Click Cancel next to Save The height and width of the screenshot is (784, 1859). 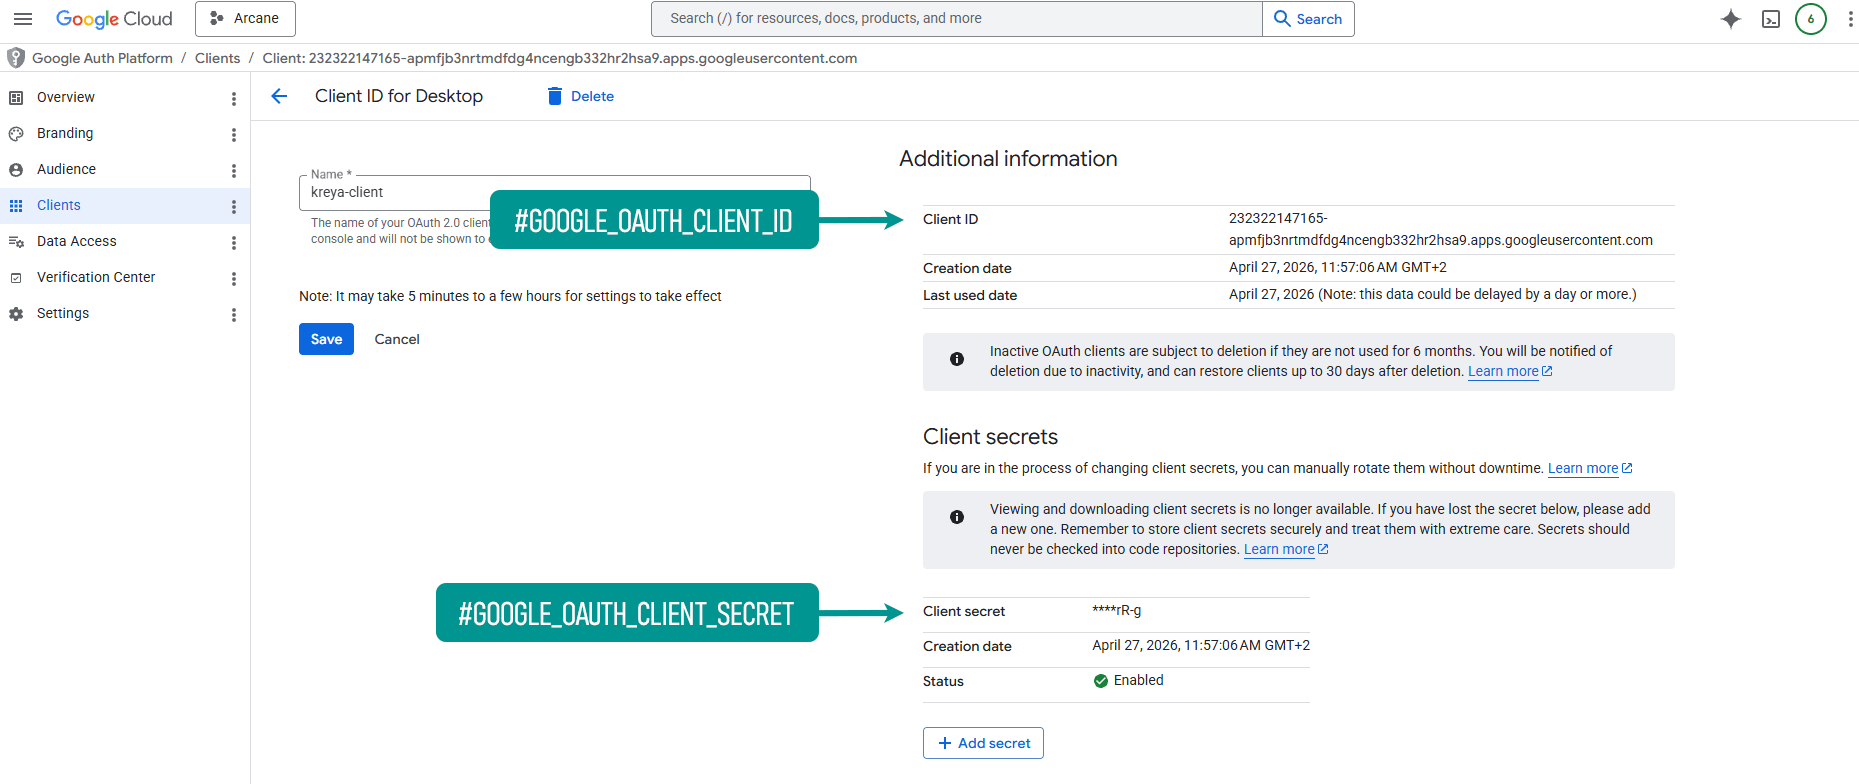(x=397, y=339)
